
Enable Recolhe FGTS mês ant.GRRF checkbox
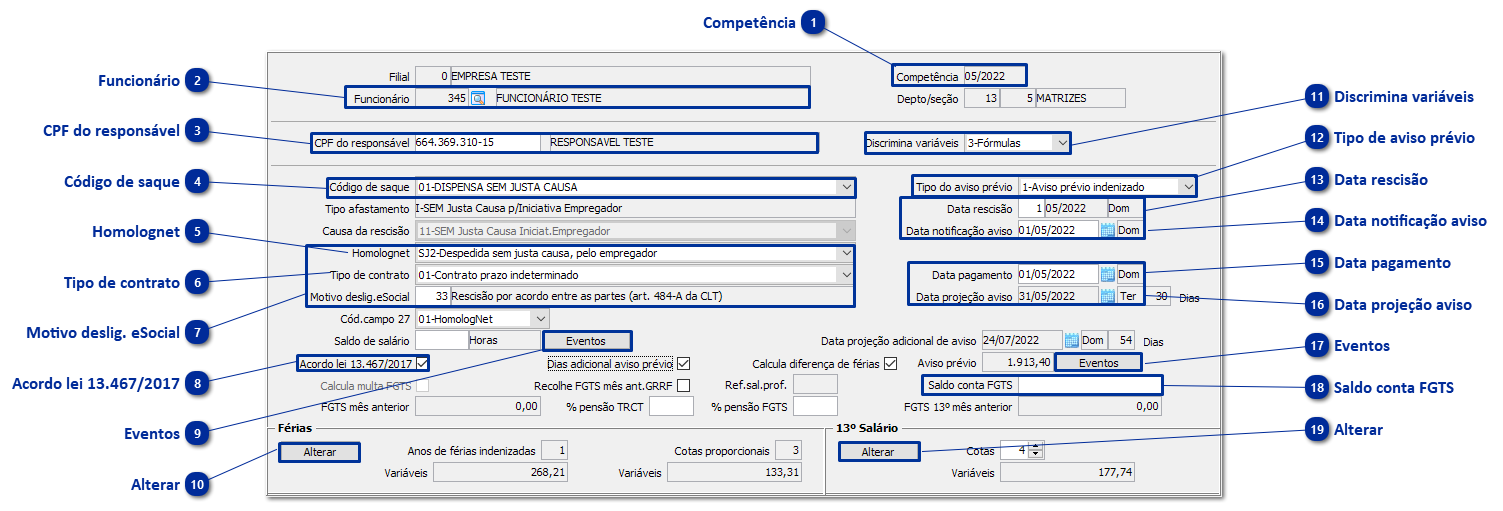tap(684, 385)
